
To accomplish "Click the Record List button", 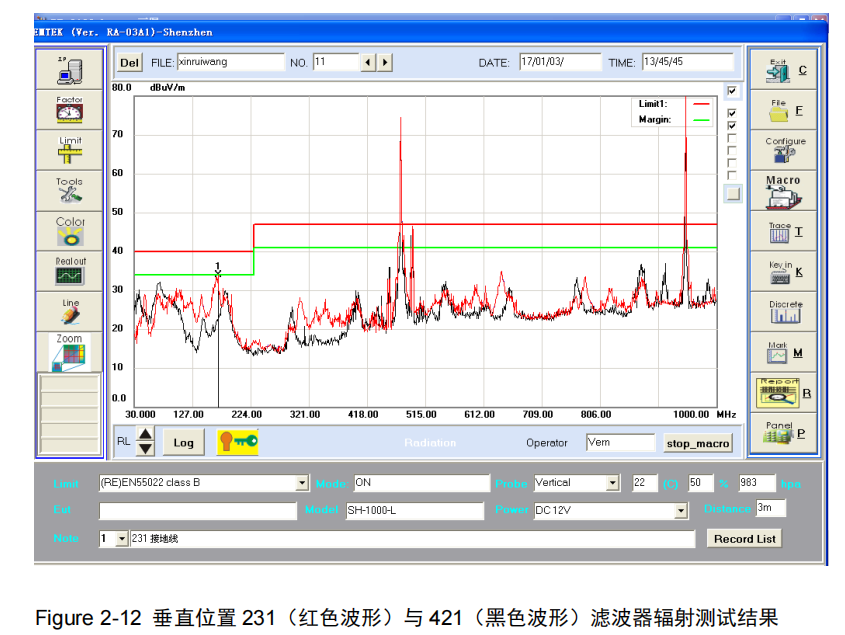I will [x=745, y=539].
